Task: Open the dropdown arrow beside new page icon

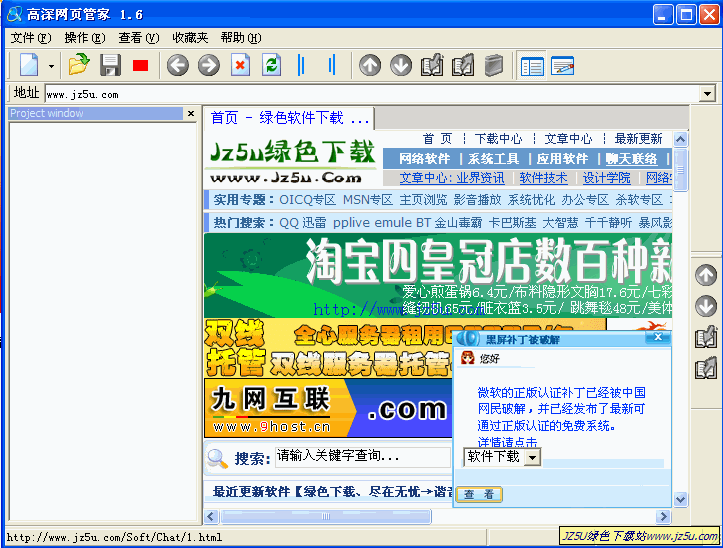Action: (51, 66)
